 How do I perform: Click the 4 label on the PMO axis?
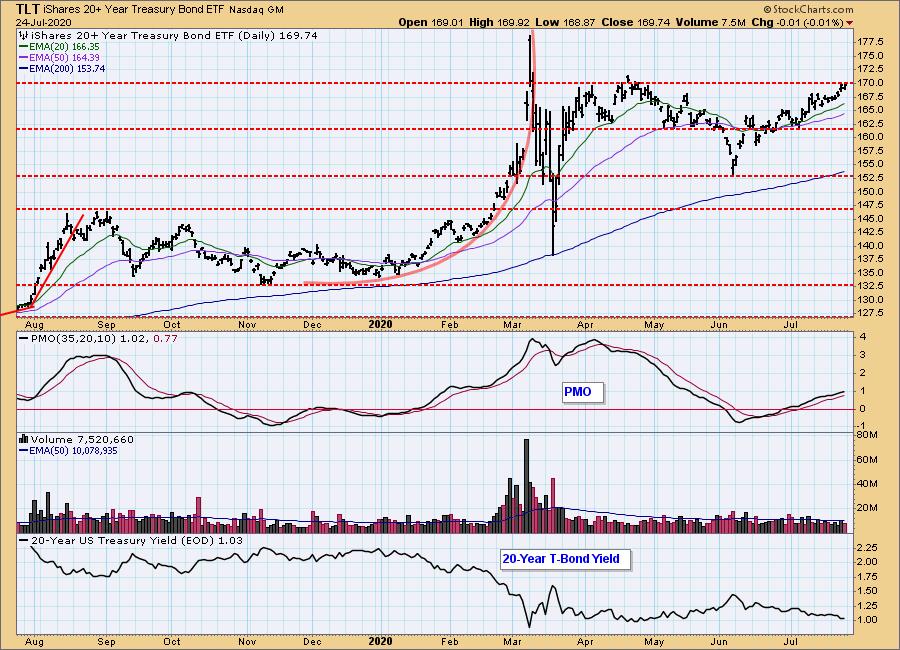pyautogui.click(x=863, y=337)
